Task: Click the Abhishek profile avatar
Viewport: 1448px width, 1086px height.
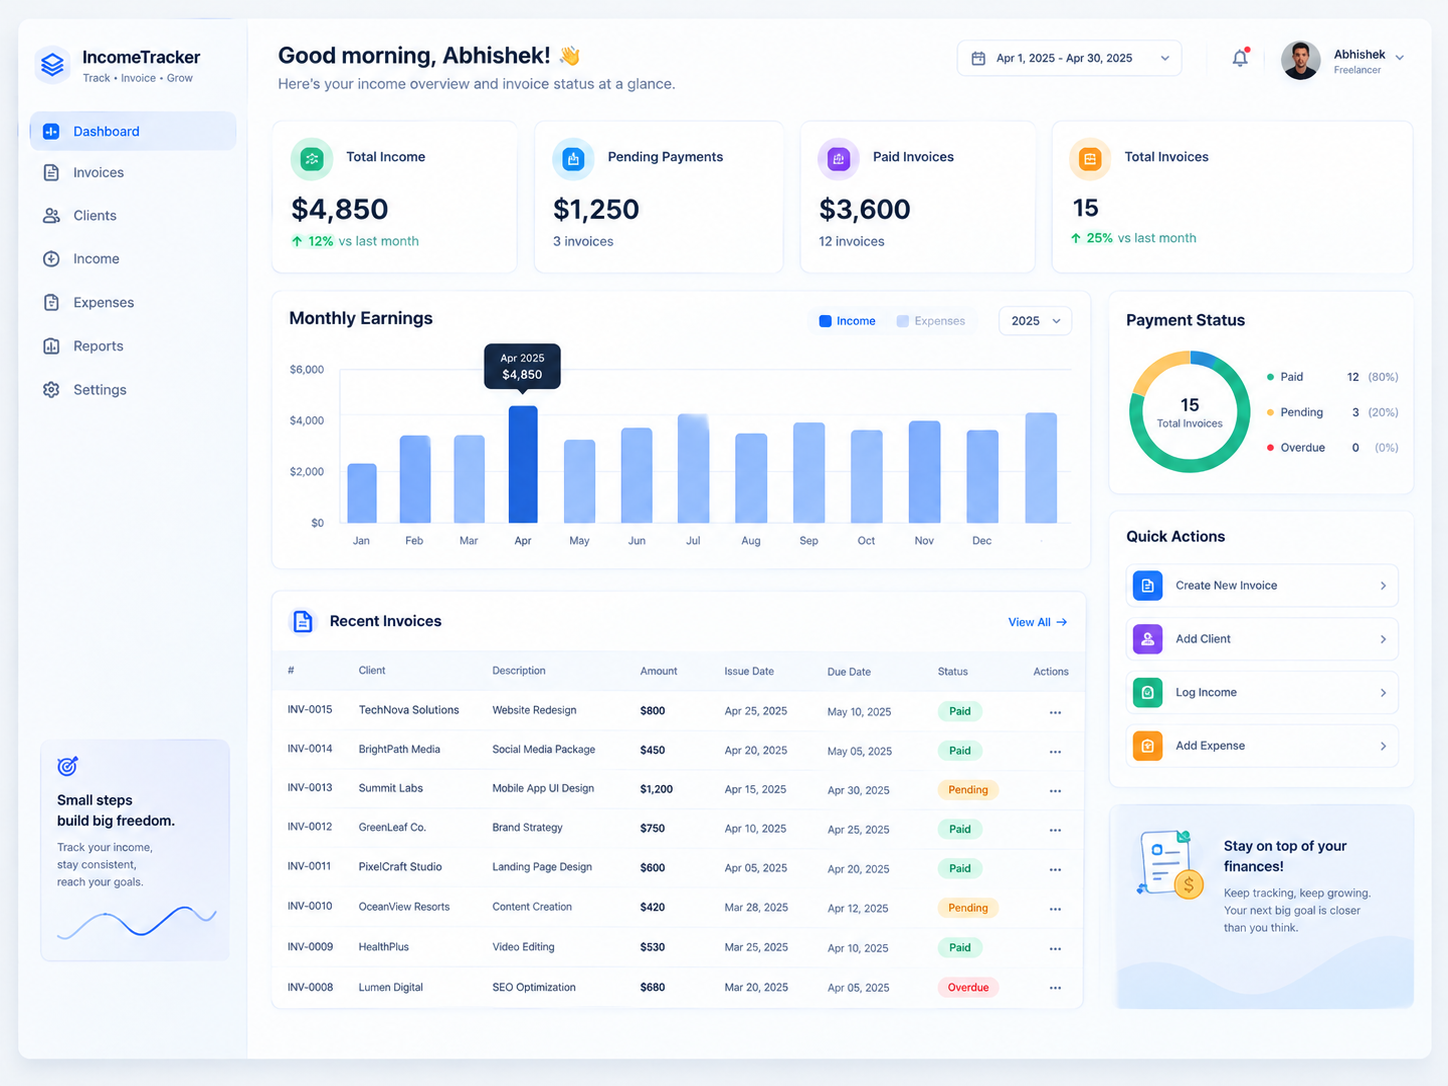Action: 1300,60
